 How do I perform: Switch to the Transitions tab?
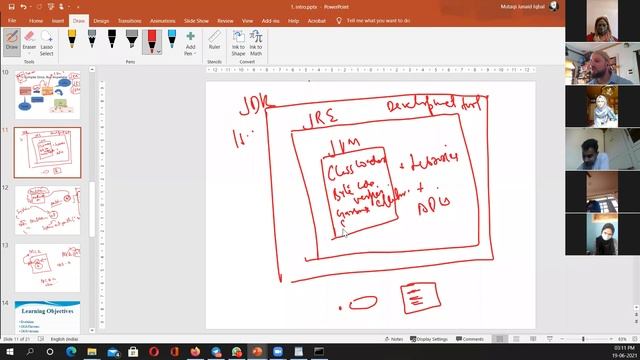129,20
